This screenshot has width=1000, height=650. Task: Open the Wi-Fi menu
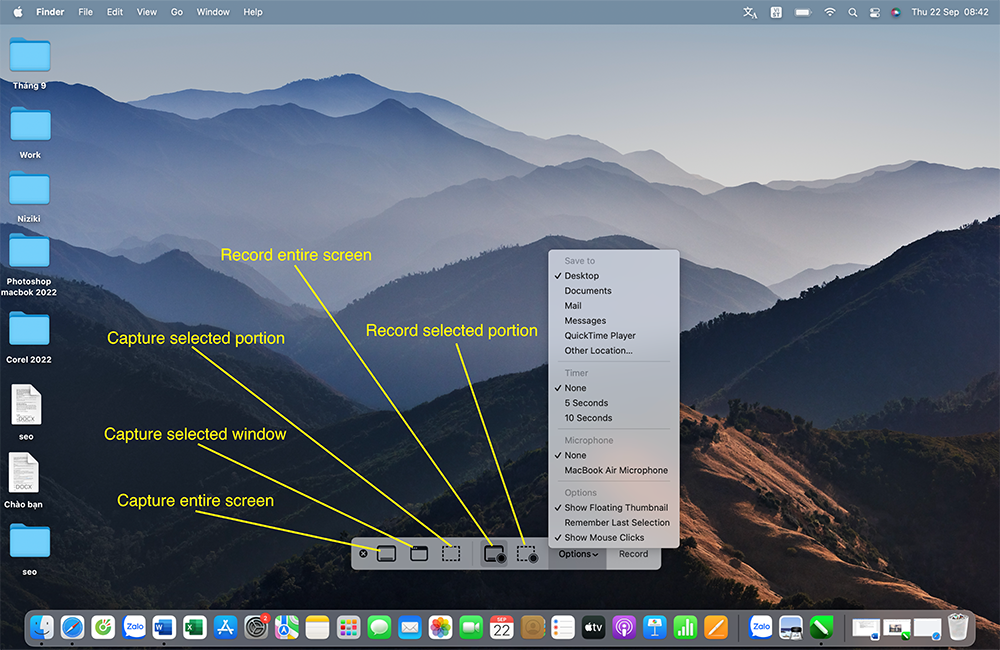tap(830, 12)
